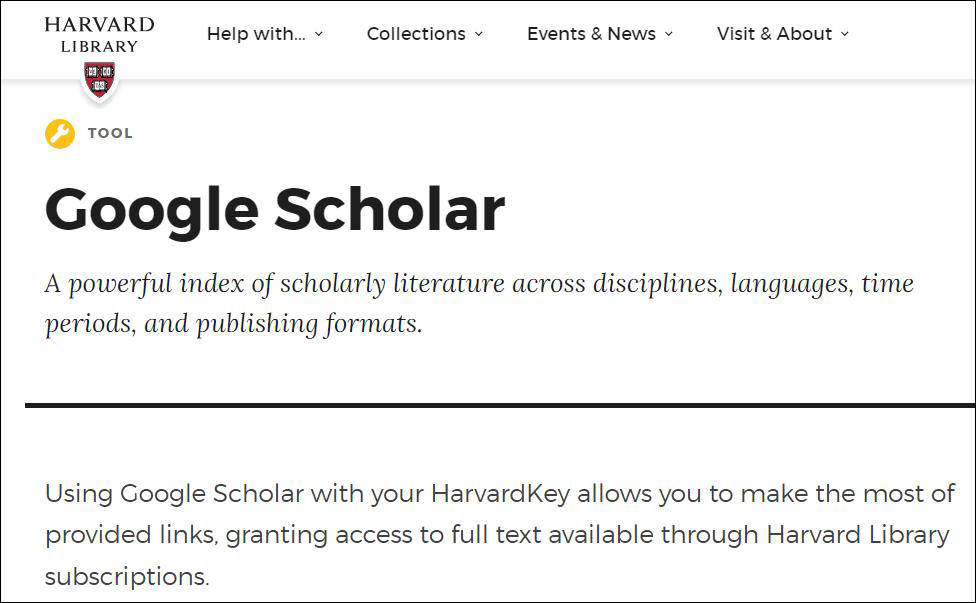Click the TOOL category label
The image size is (976, 603).
[x=110, y=133]
